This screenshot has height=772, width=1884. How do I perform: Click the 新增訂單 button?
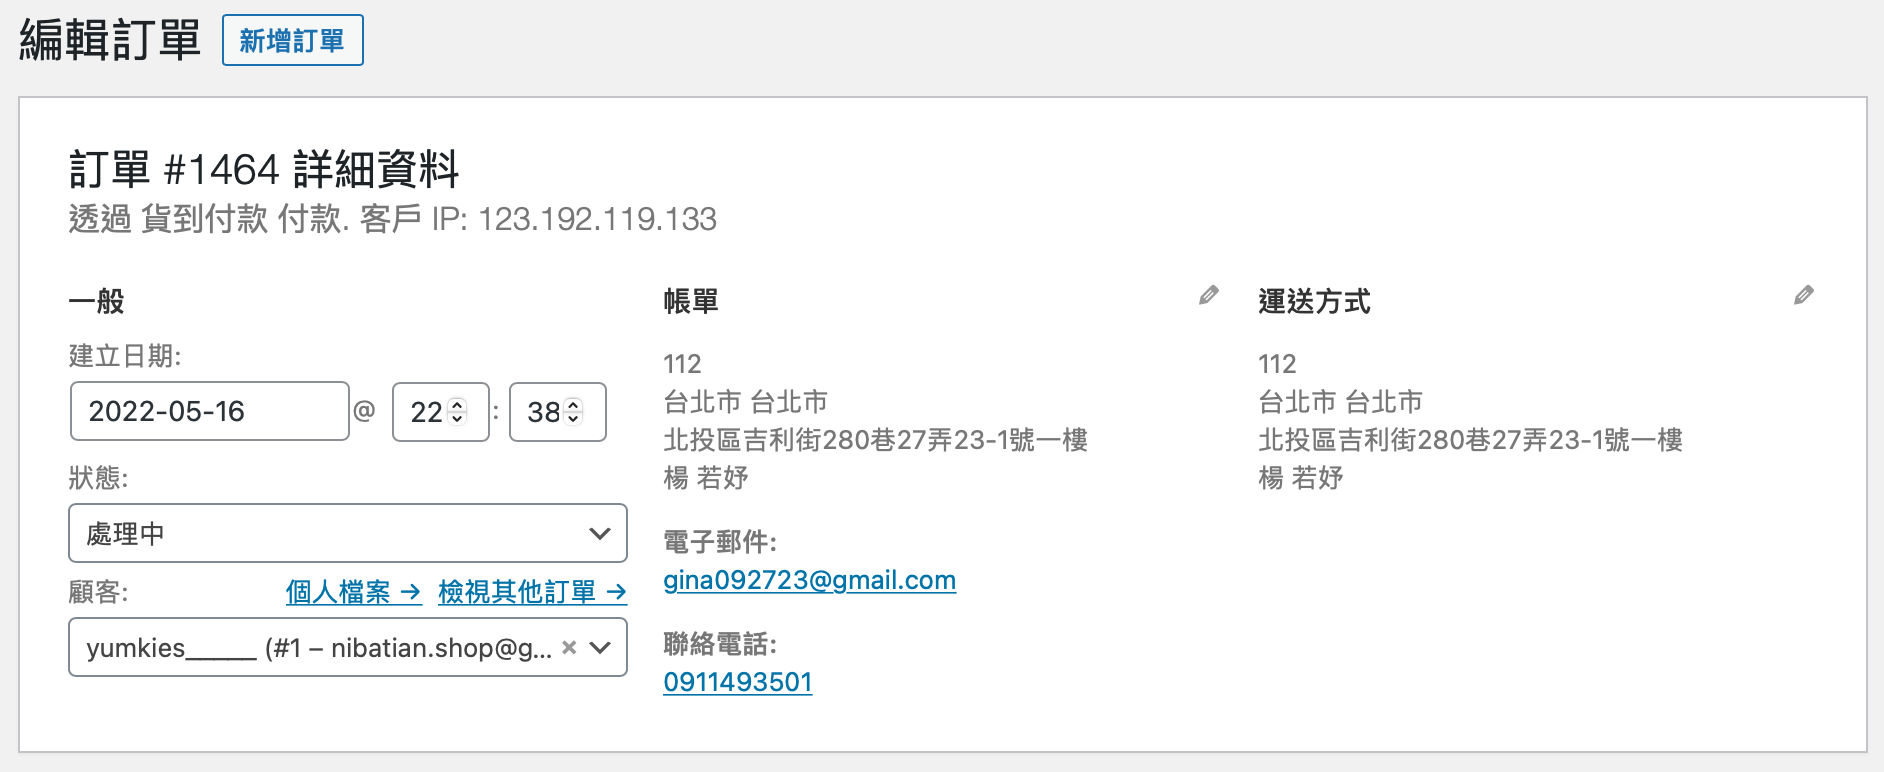[x=292, y=41]
